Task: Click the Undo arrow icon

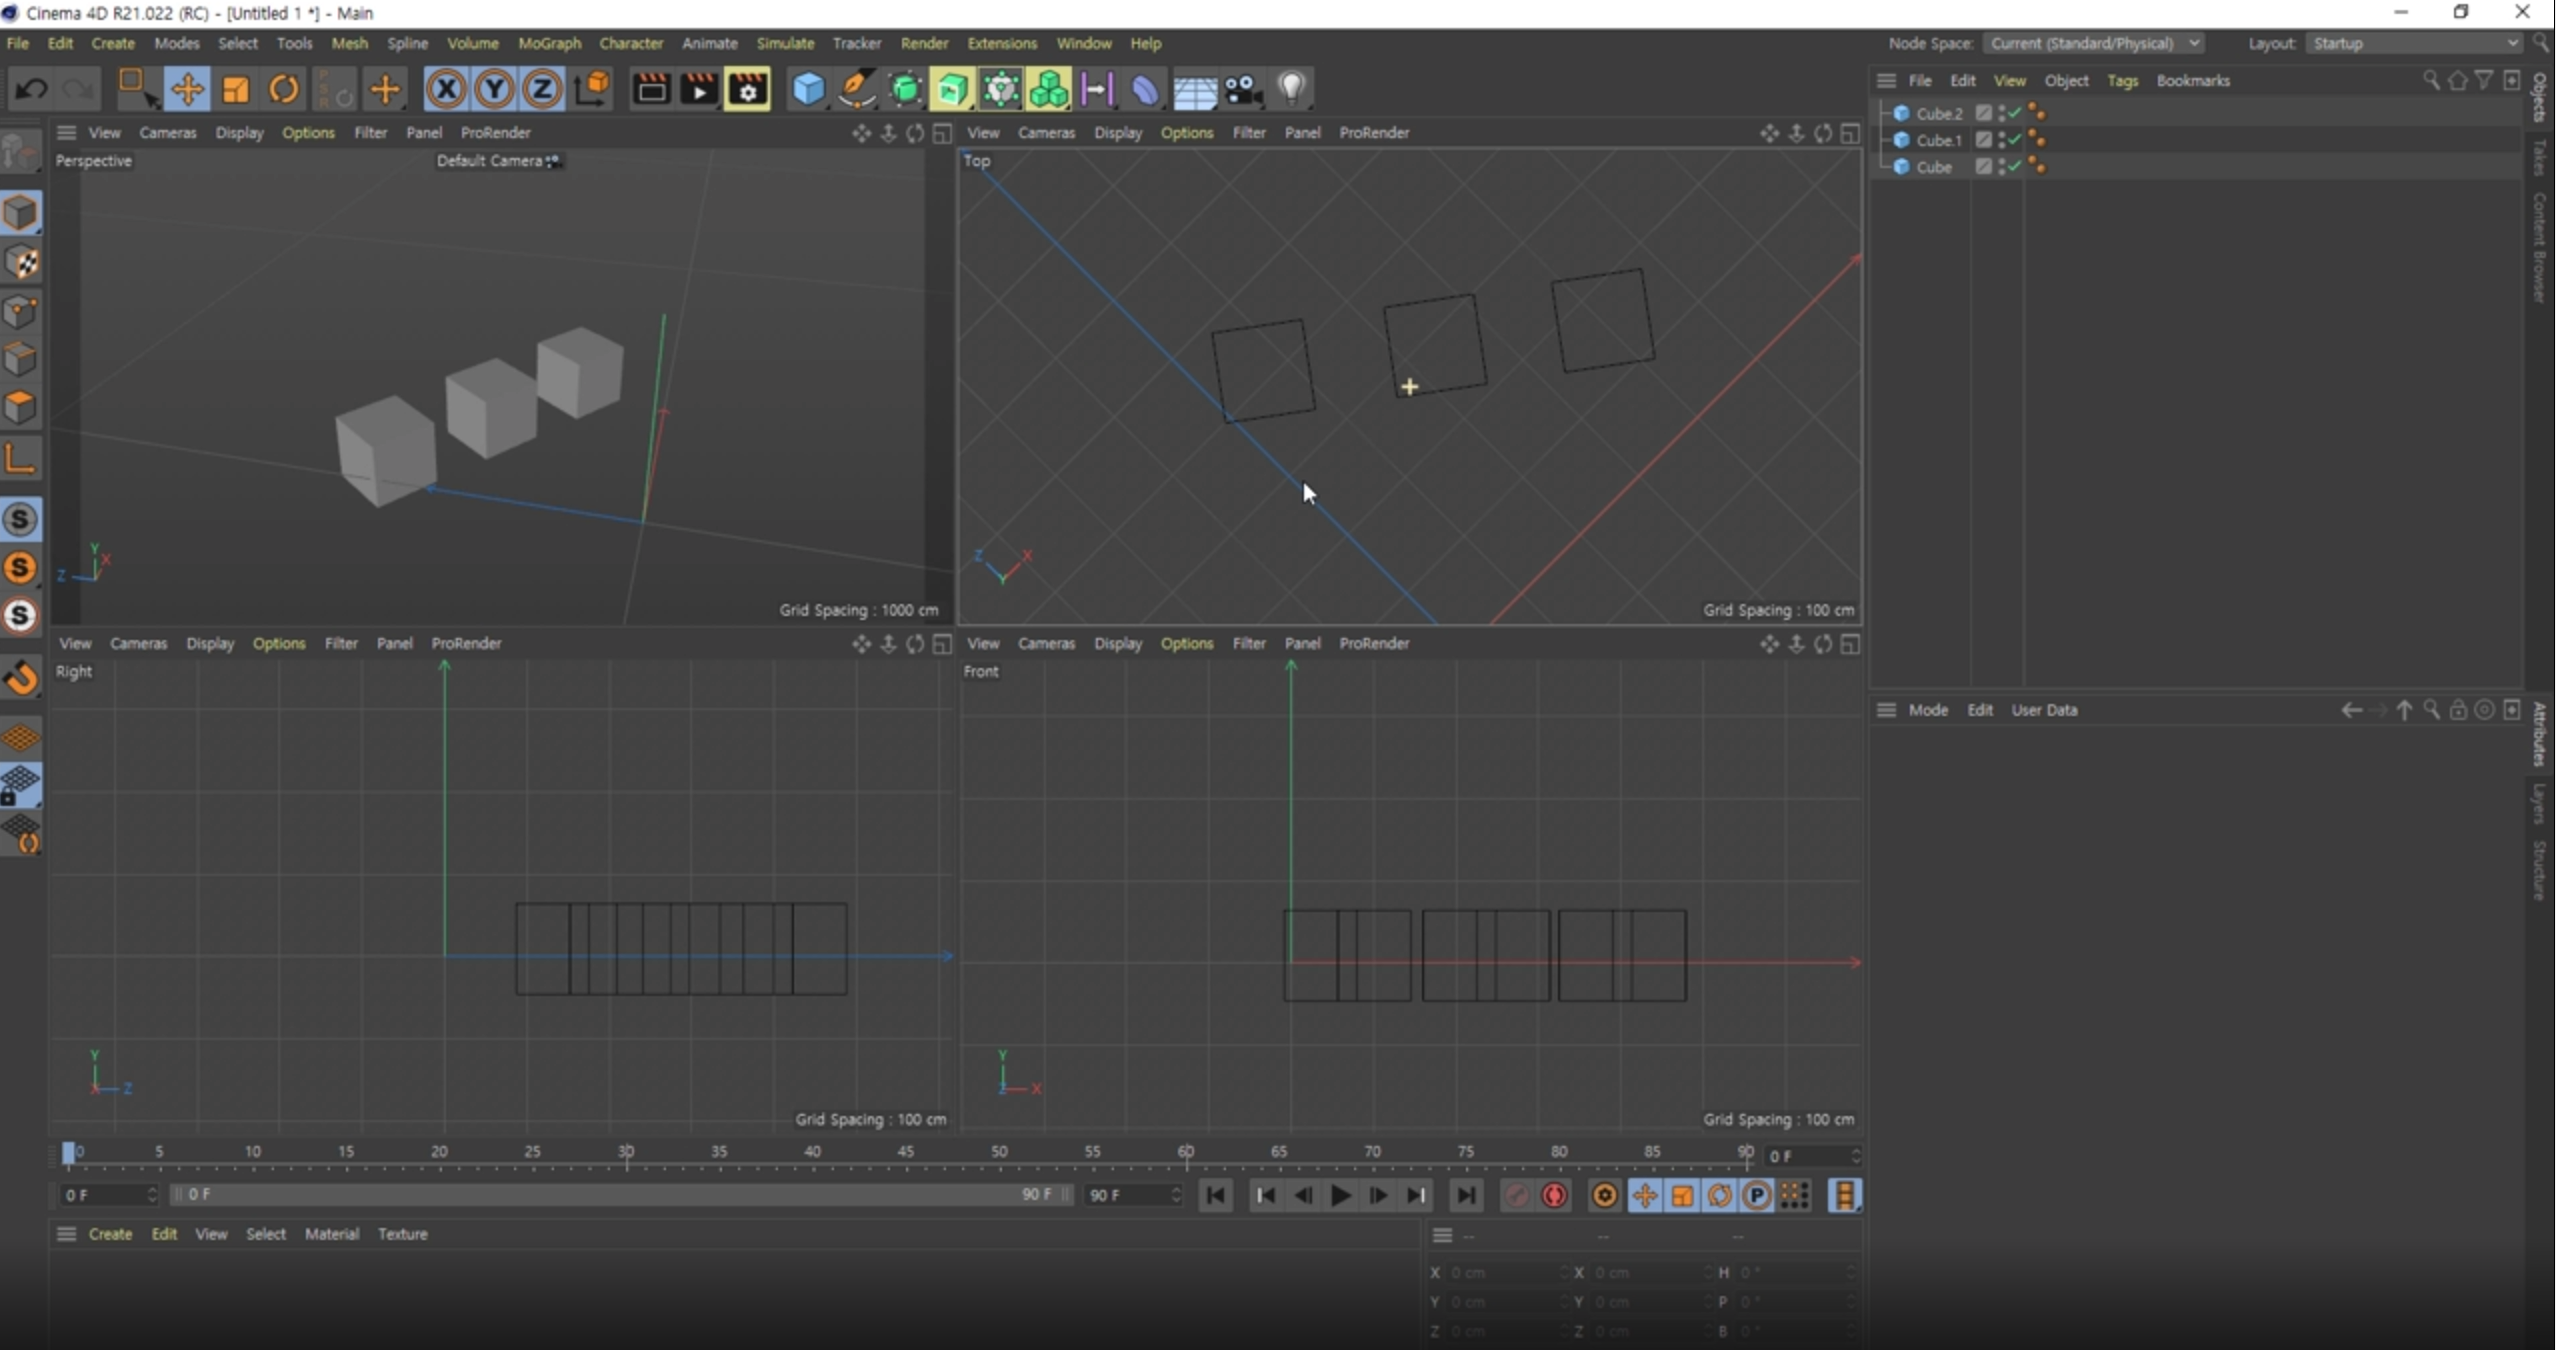Action: point(30,90)
